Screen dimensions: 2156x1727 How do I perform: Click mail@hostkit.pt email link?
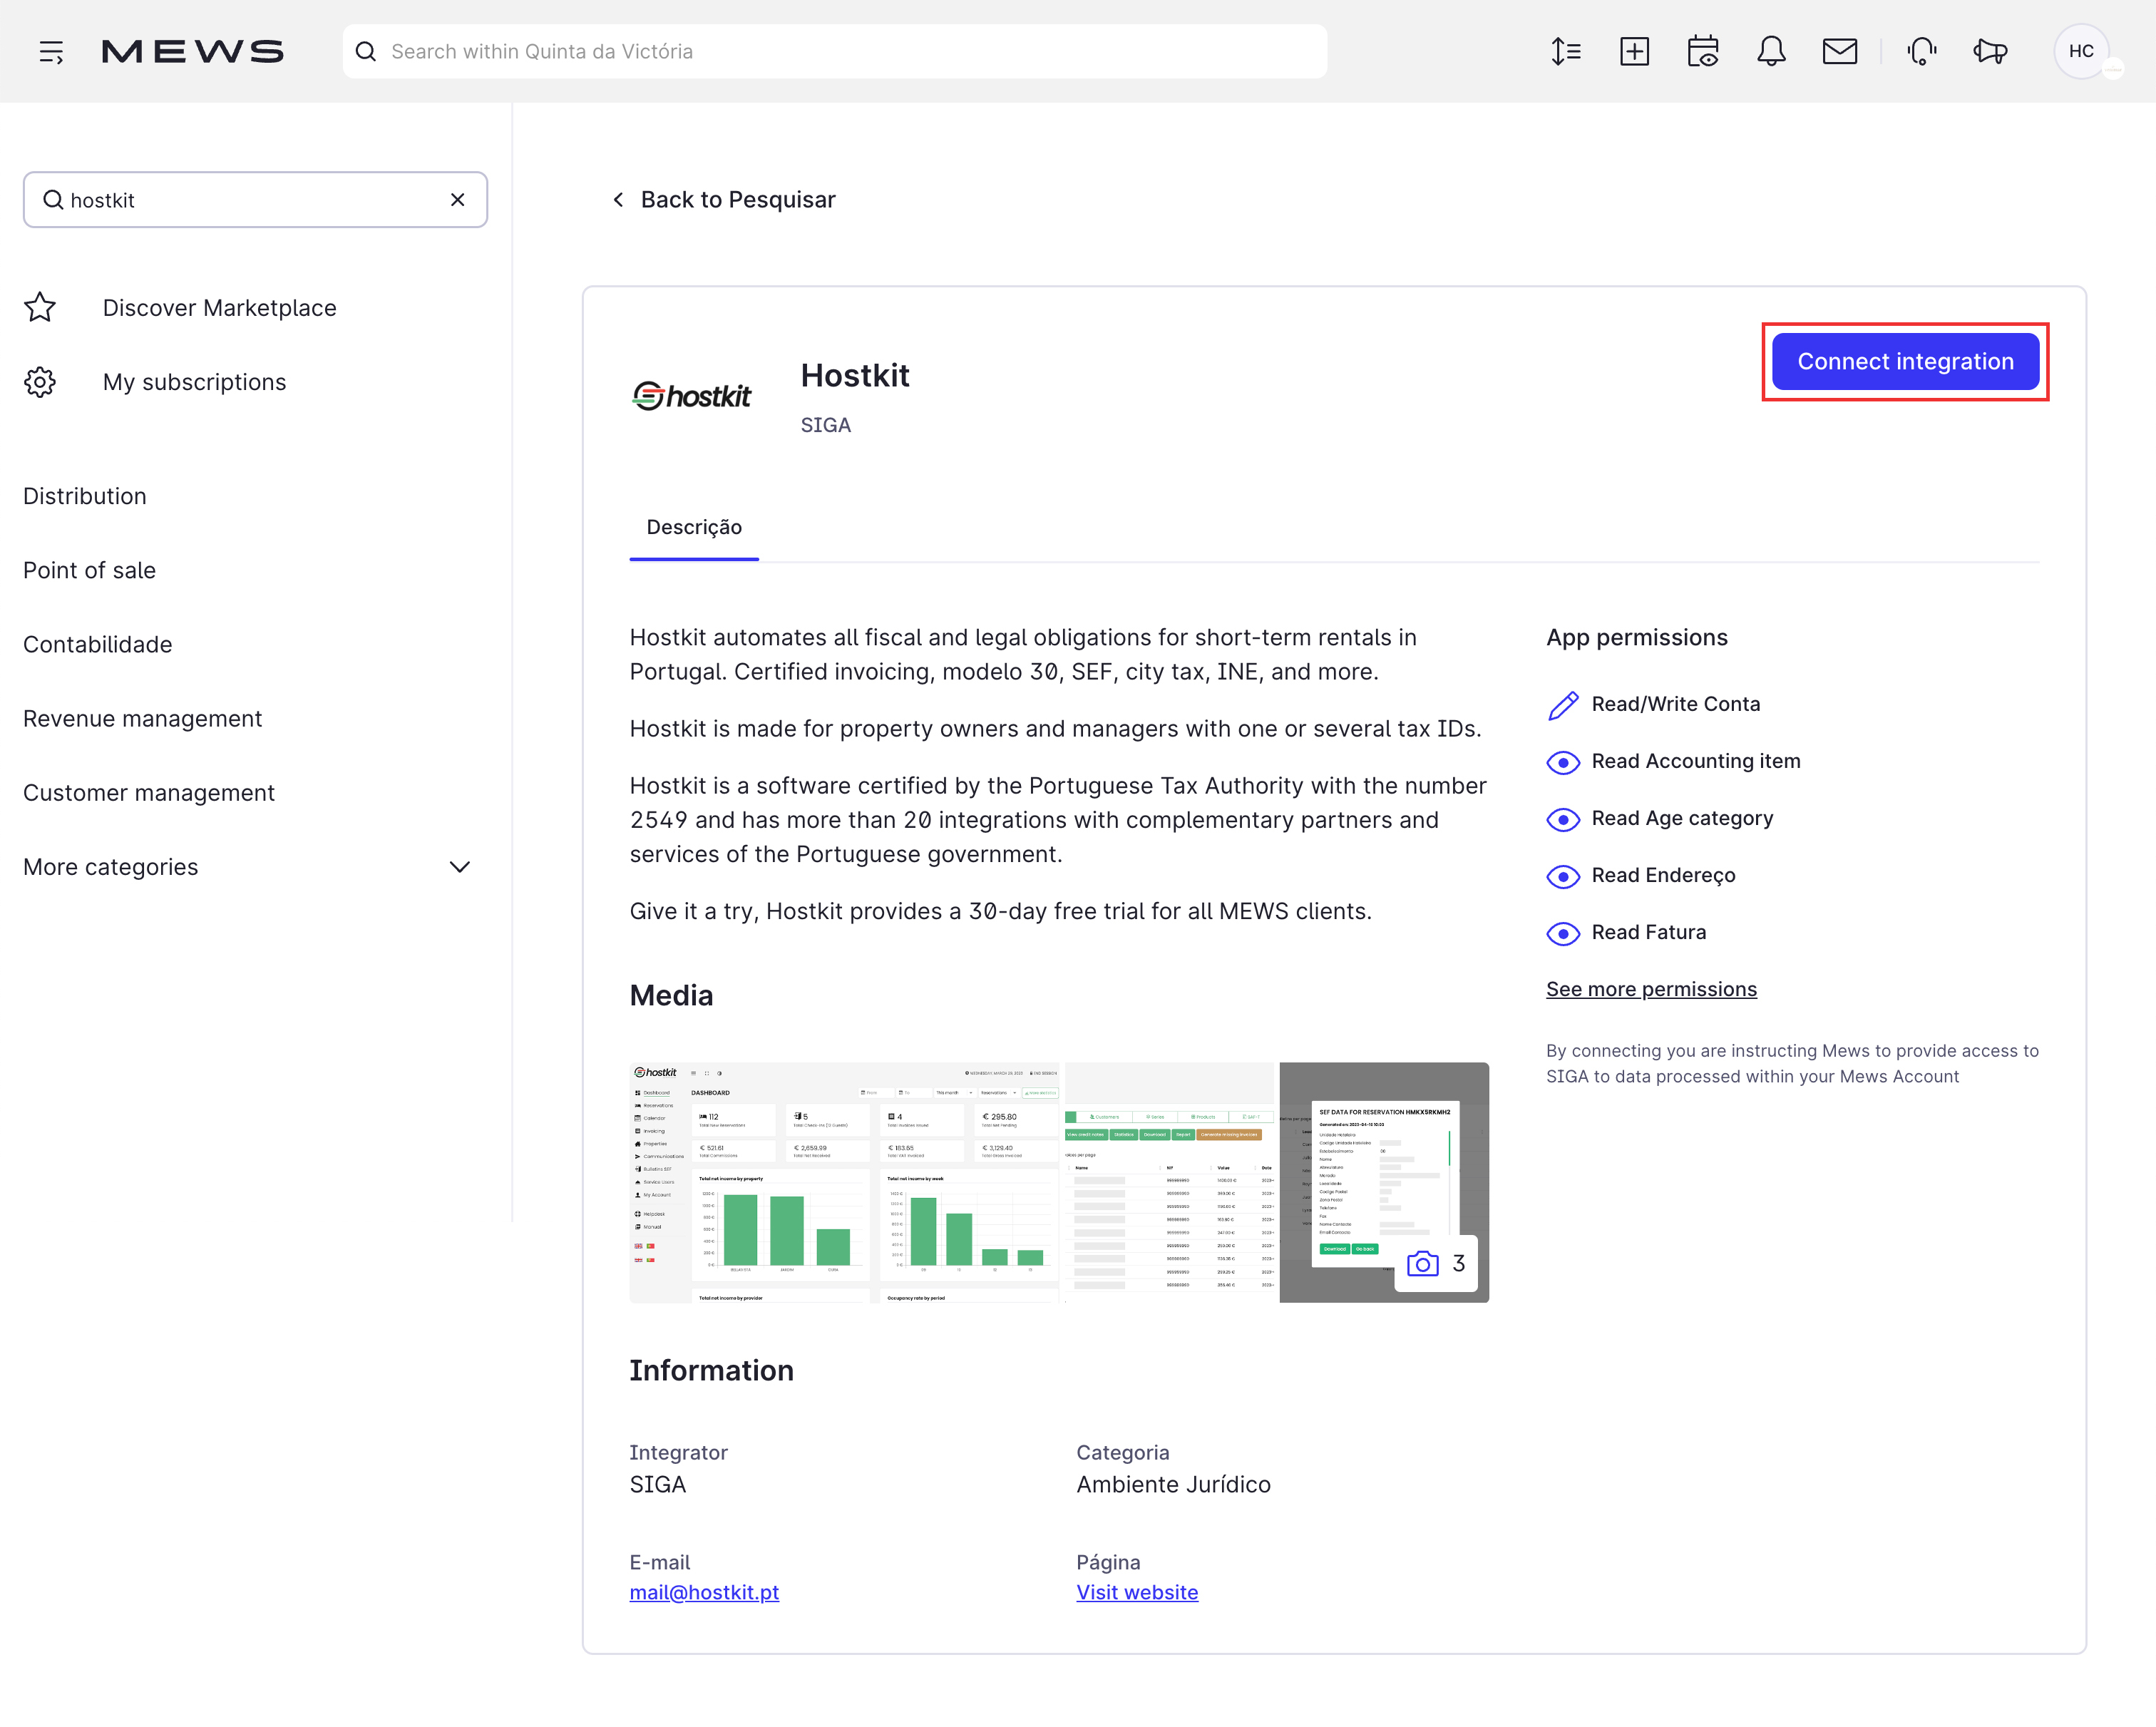(704, 1592)
